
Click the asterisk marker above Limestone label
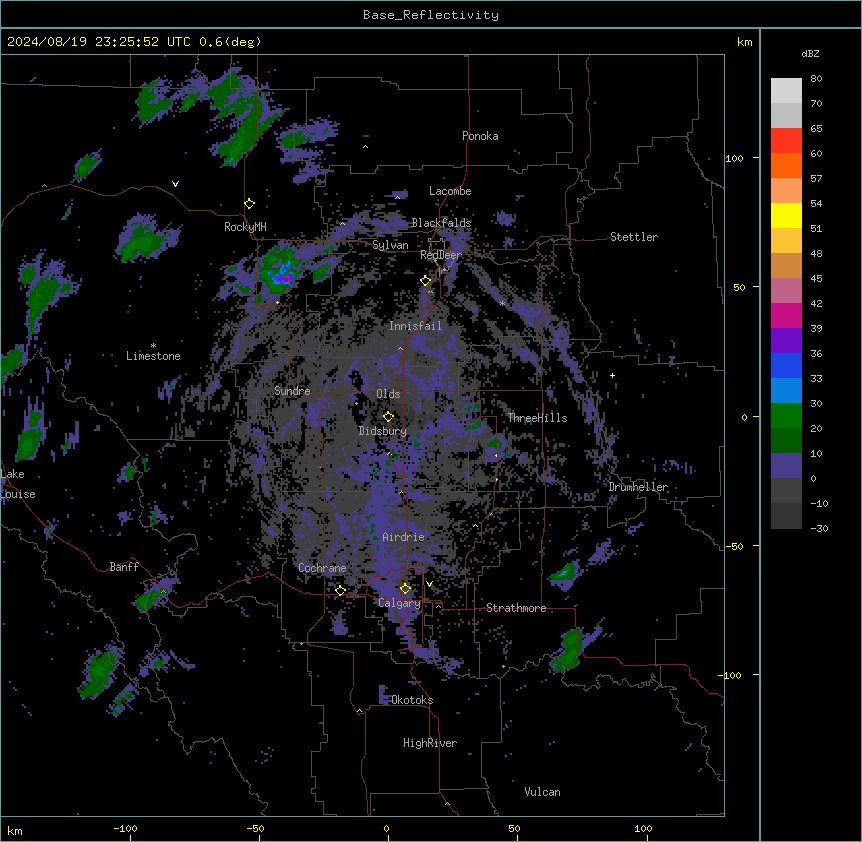[153, 346]
